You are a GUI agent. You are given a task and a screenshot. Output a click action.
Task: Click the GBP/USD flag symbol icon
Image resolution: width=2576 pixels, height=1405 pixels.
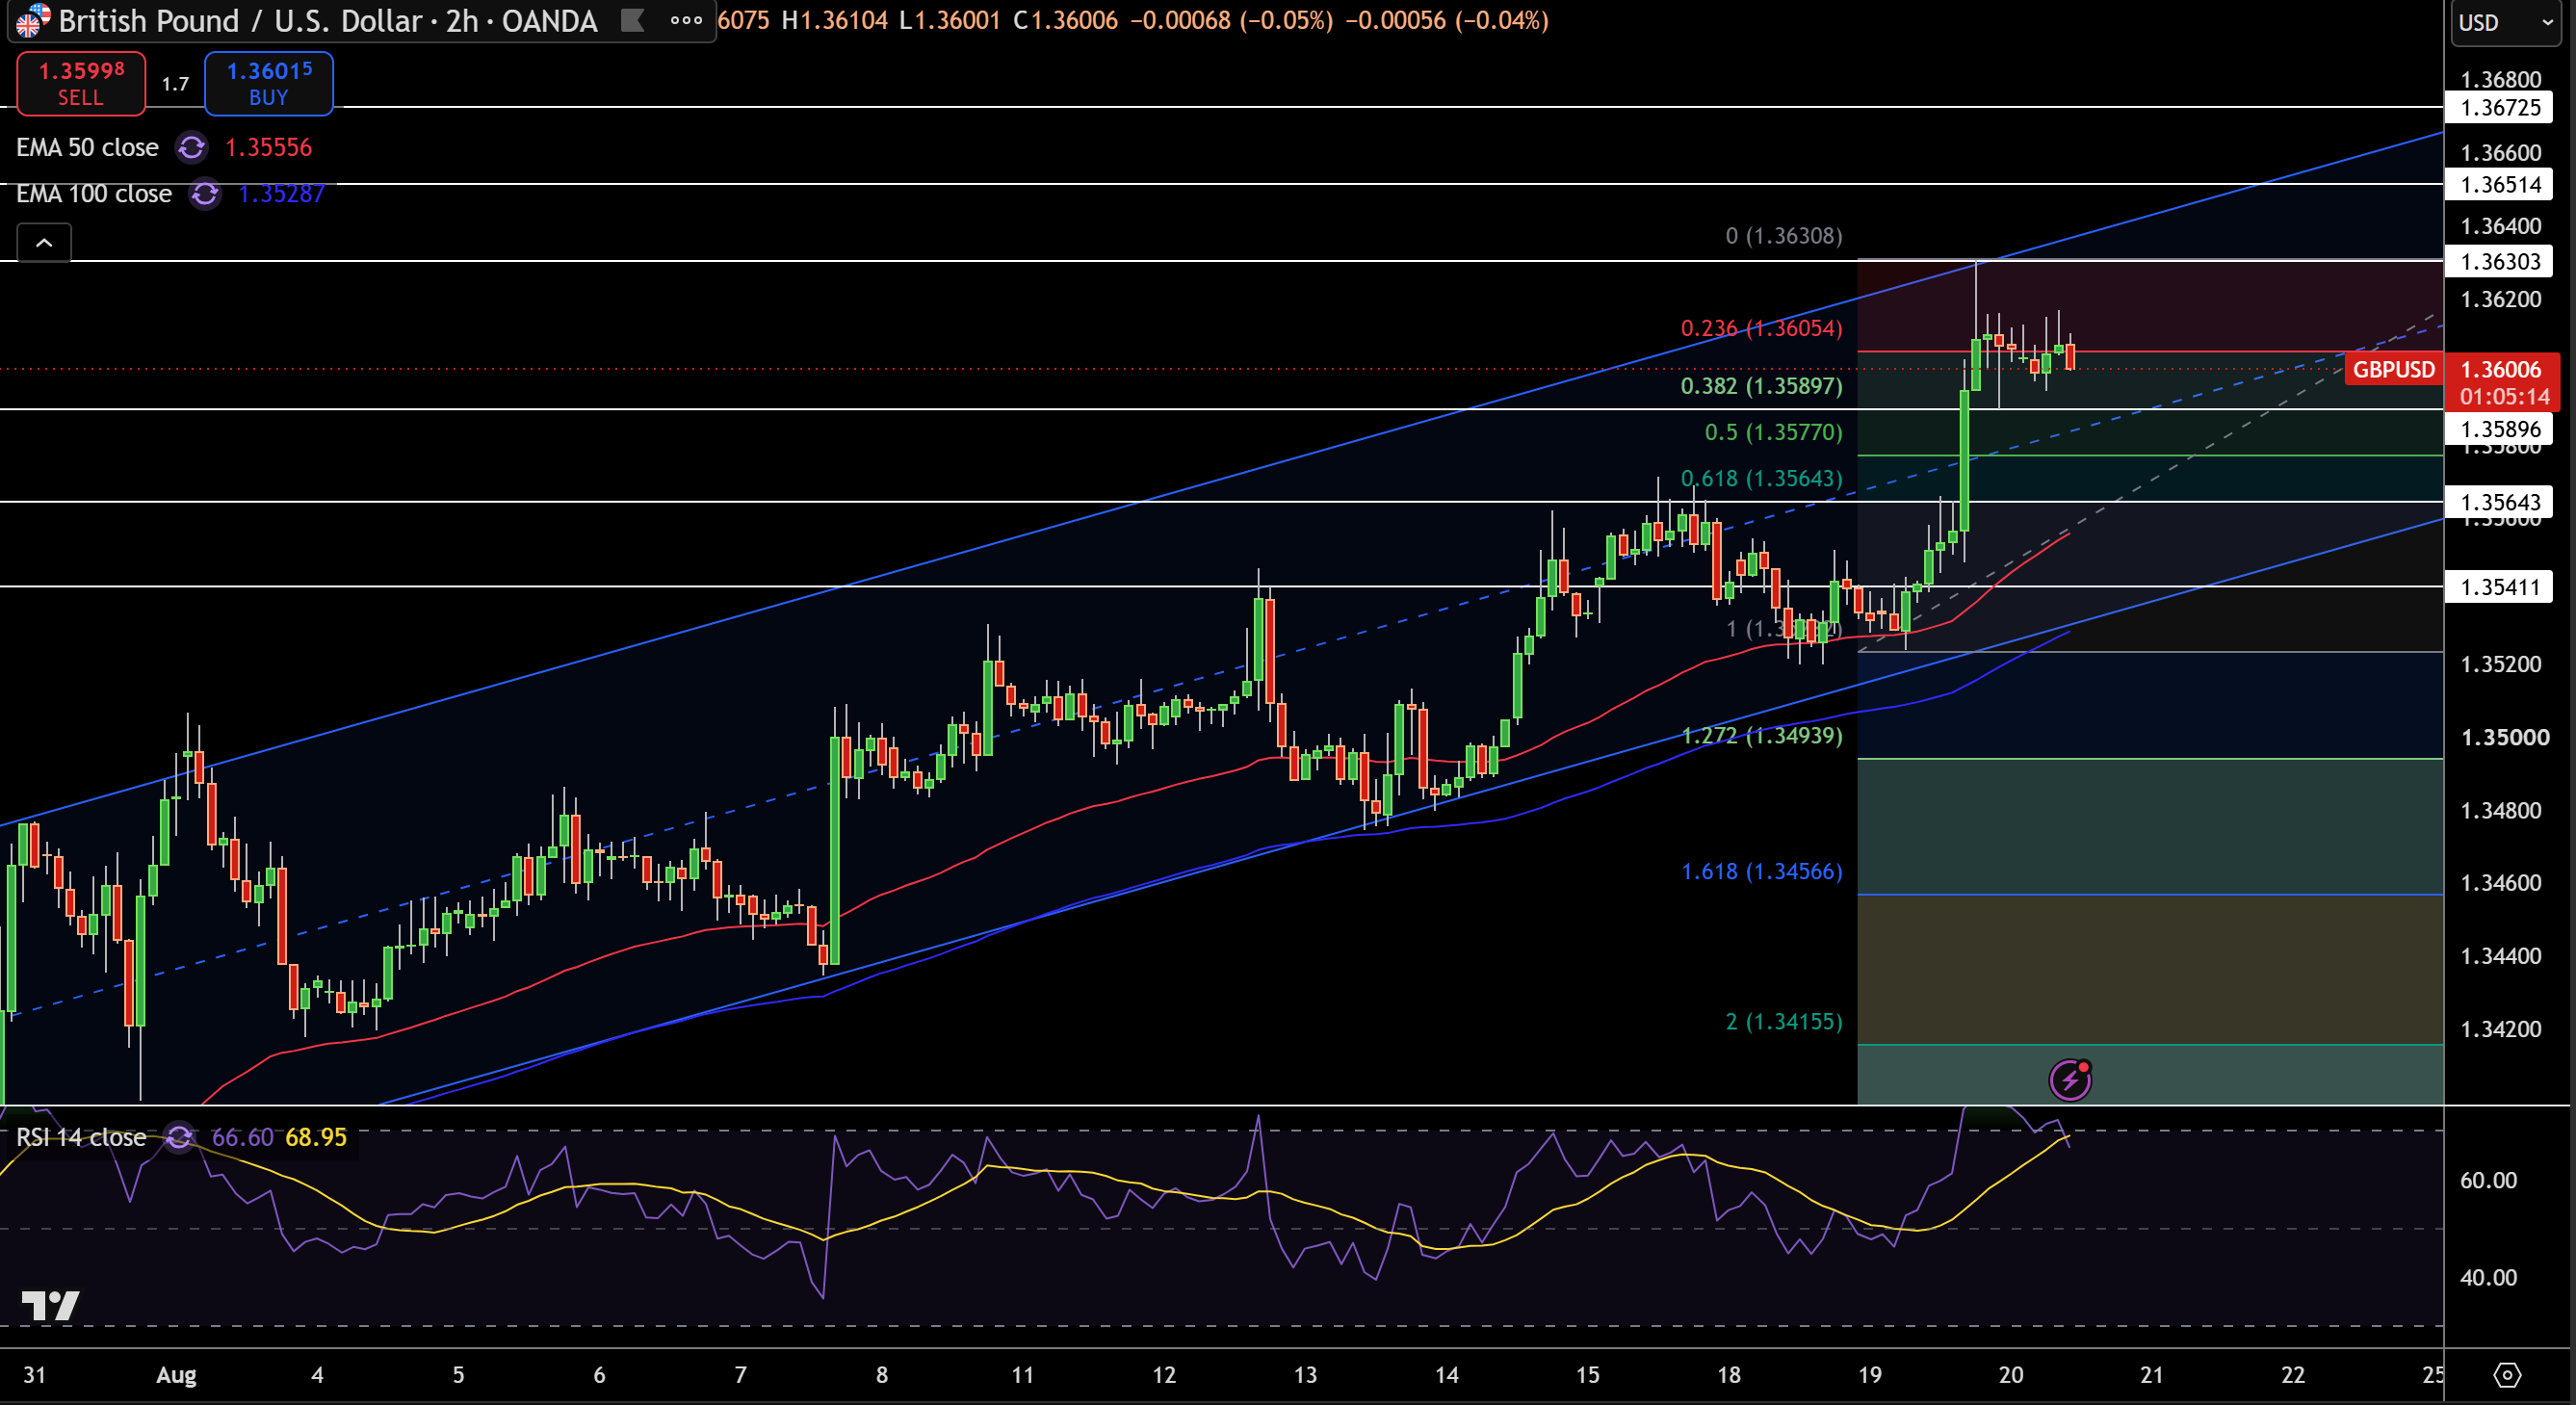pyautogui.click(x=32, y=19)
